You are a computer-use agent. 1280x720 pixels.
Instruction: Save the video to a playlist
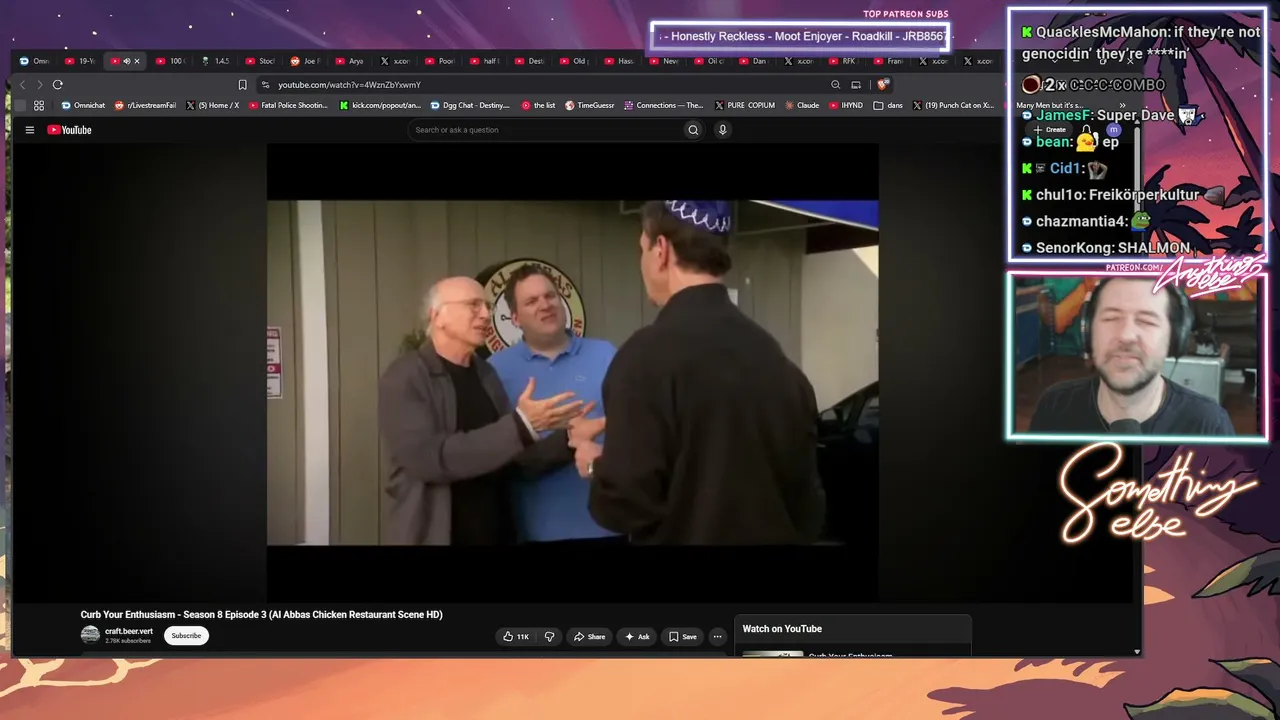tap(683, 637)
